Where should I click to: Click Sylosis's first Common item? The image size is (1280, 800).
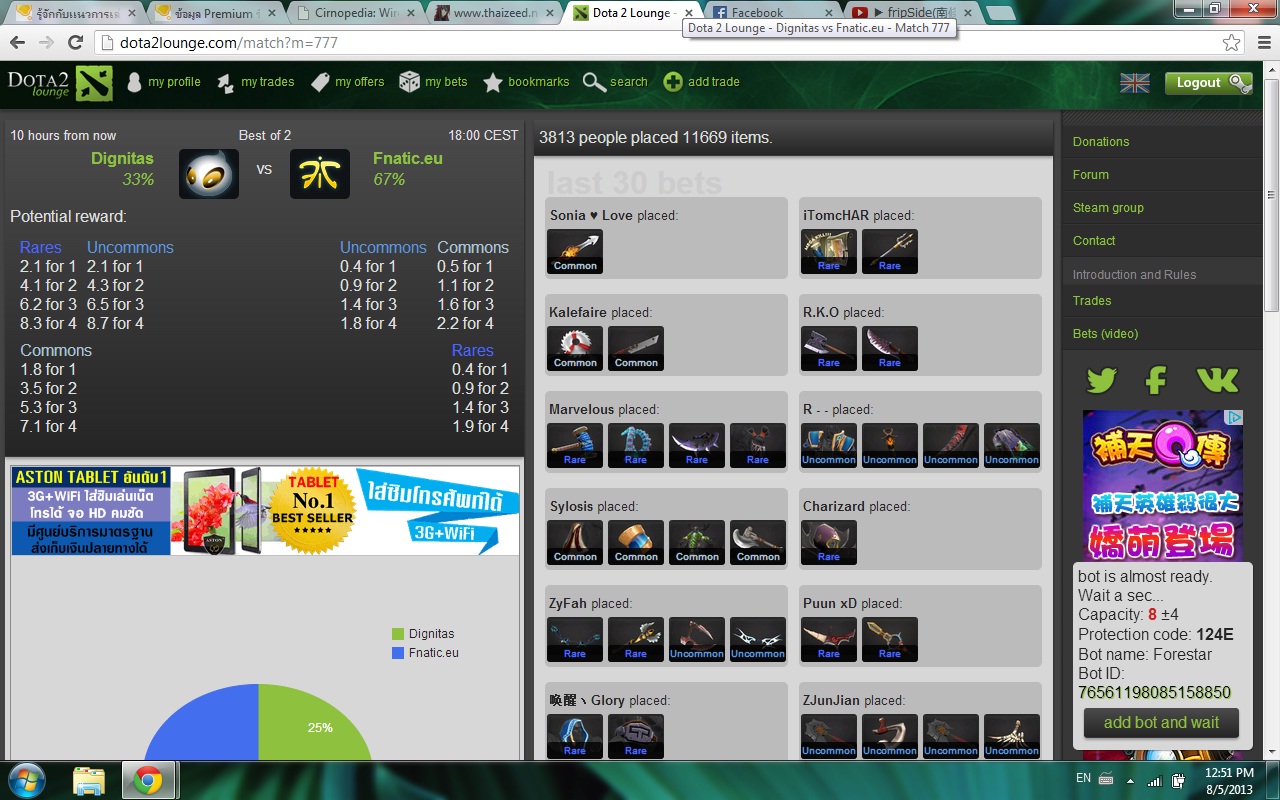click(575, 542)
